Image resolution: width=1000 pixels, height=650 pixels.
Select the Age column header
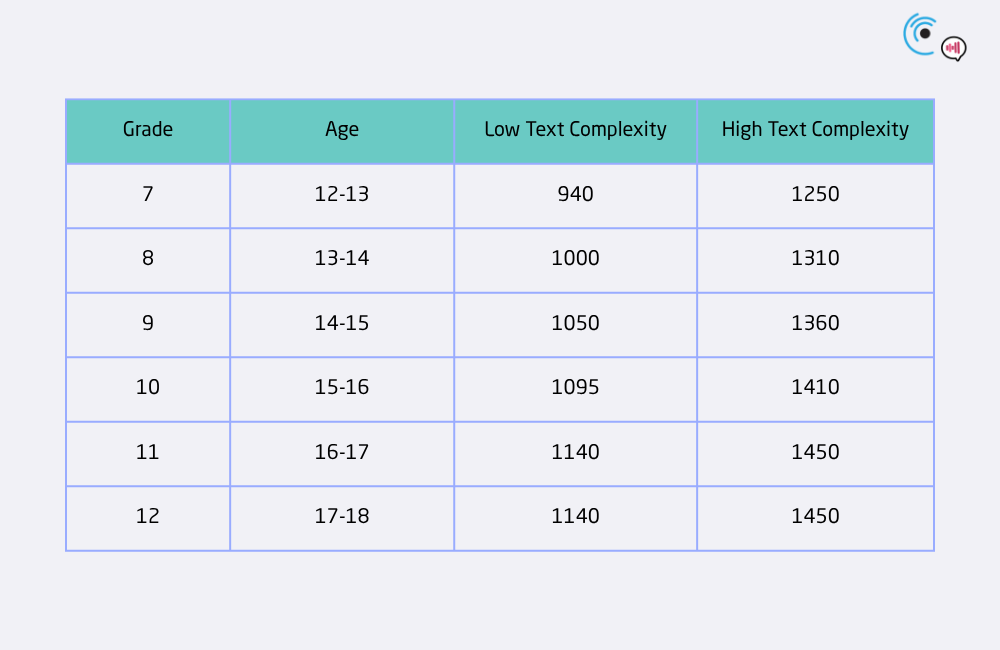coord(342,131)
